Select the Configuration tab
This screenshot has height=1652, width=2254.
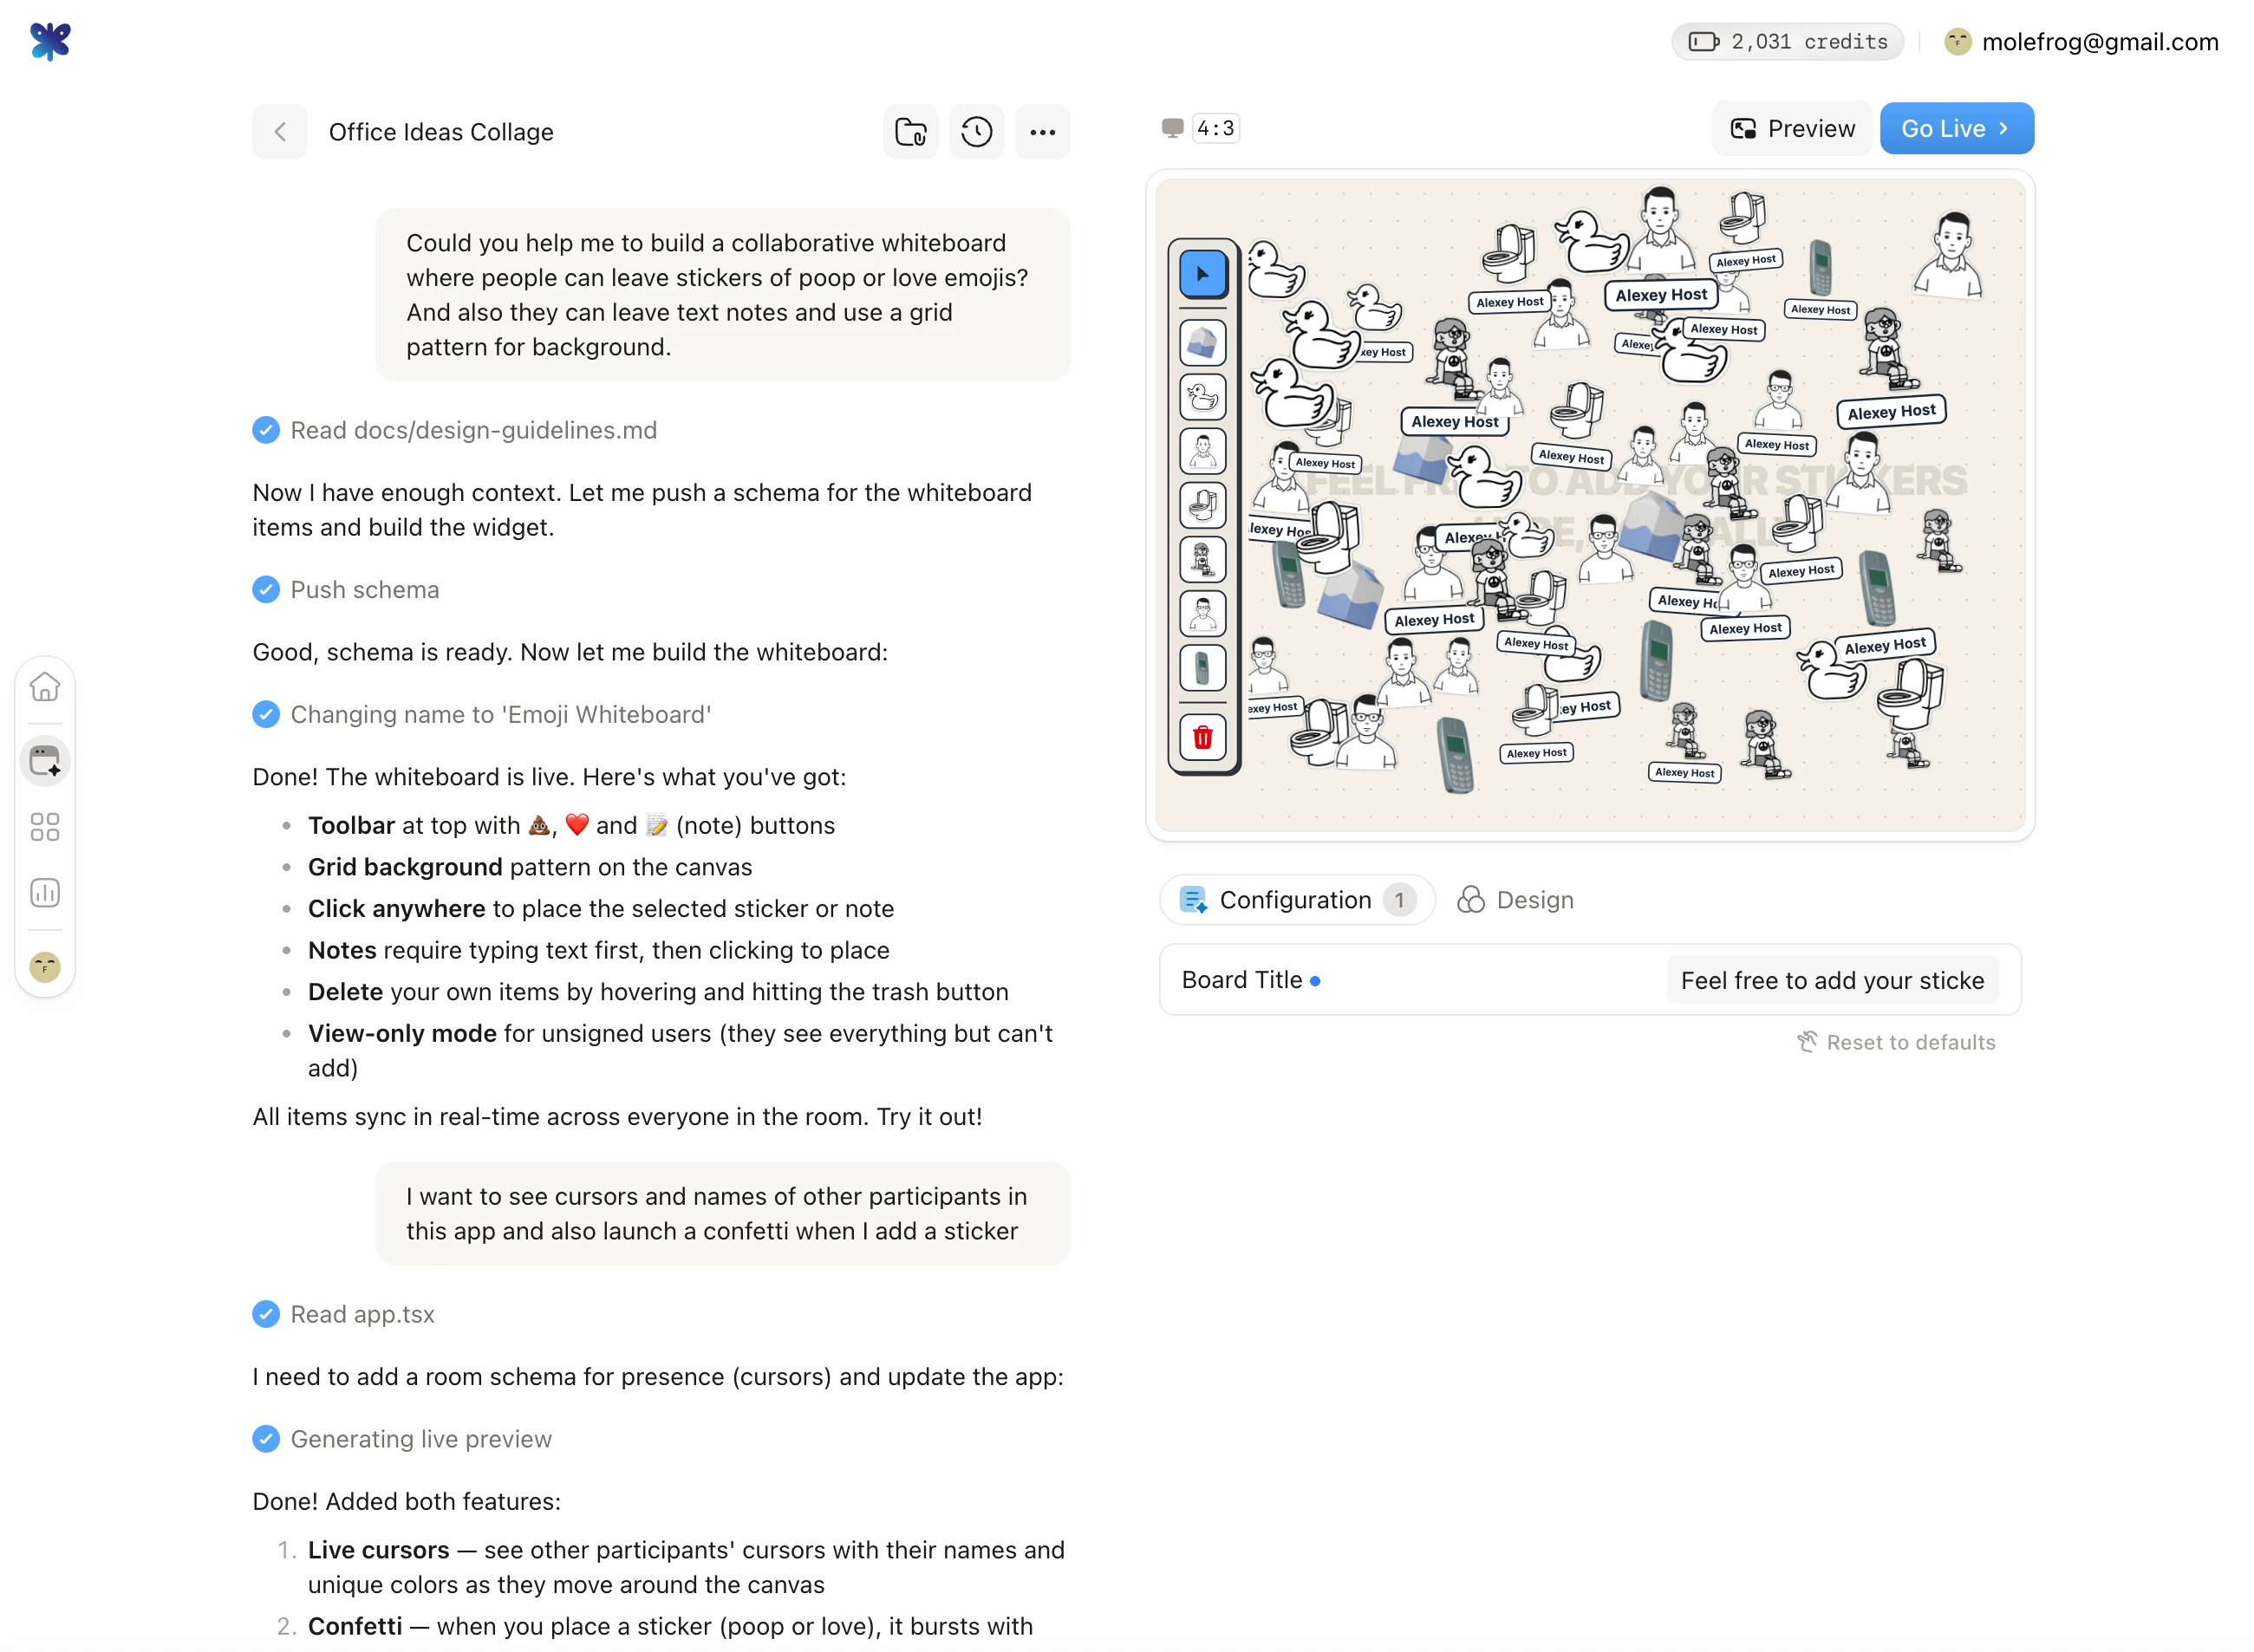coord(1297,900)
